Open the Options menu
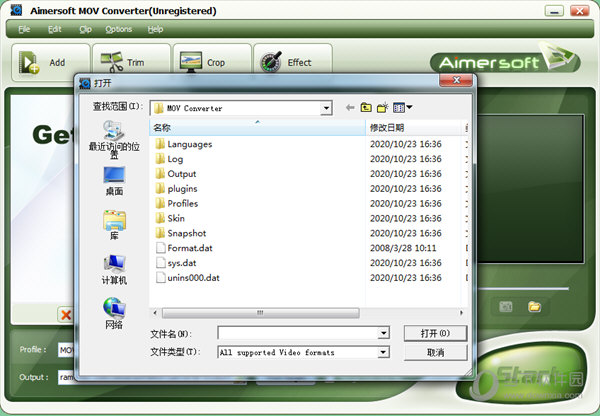The width and height of the screenshot is (600, 416). coord(119,29)
